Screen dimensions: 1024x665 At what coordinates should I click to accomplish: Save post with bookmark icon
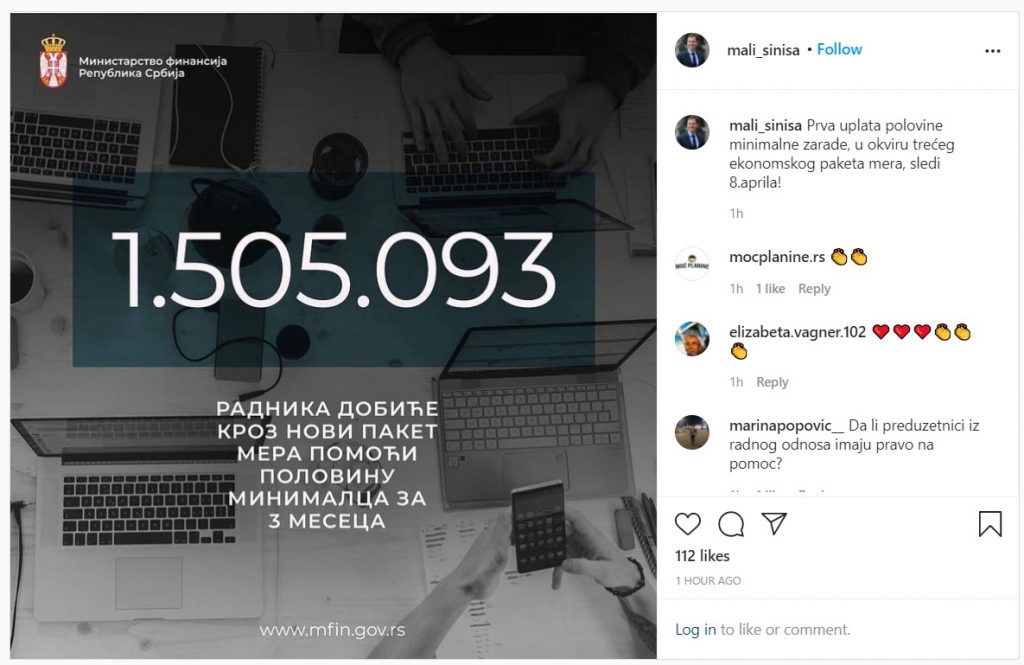990,524
